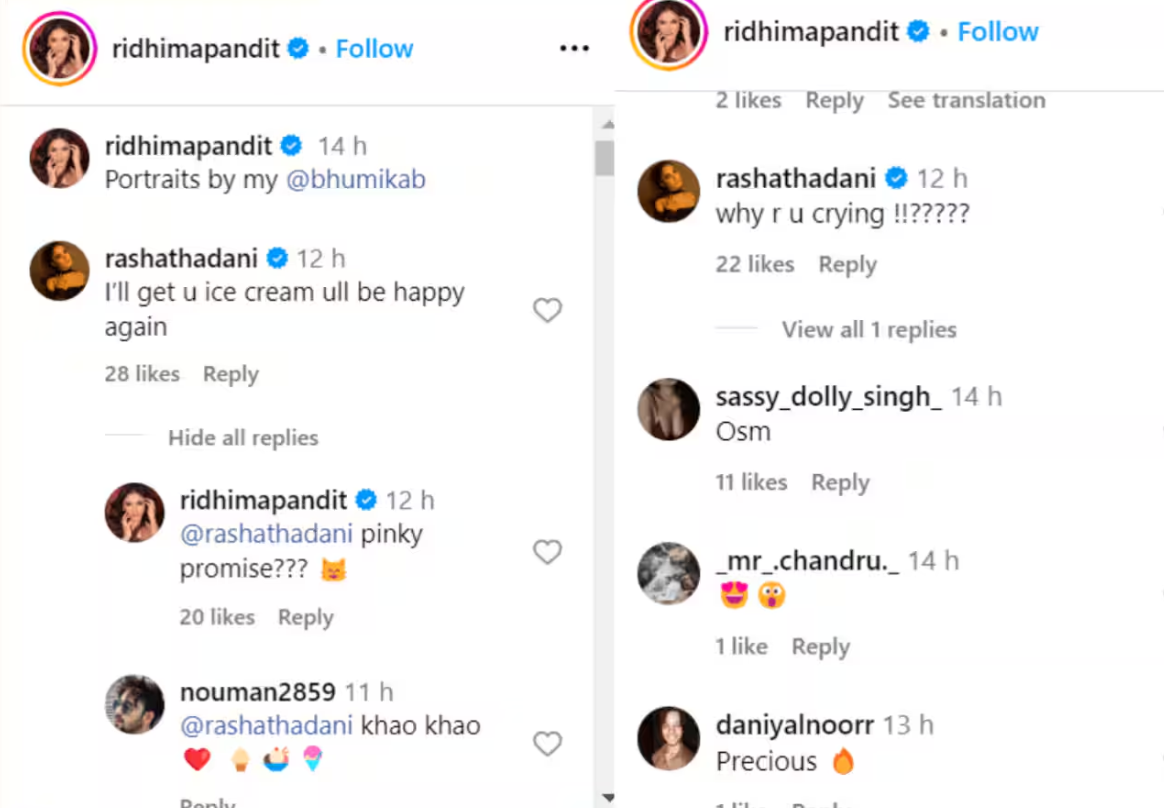Open nouman2859 profile picture

(x=134, y=704)
